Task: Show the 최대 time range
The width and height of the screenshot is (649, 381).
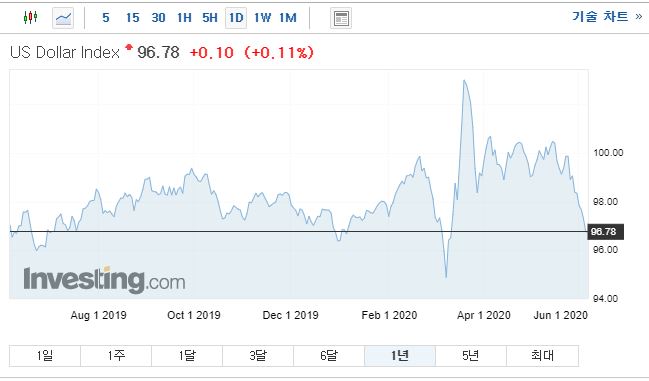Action: pos(543,356)
